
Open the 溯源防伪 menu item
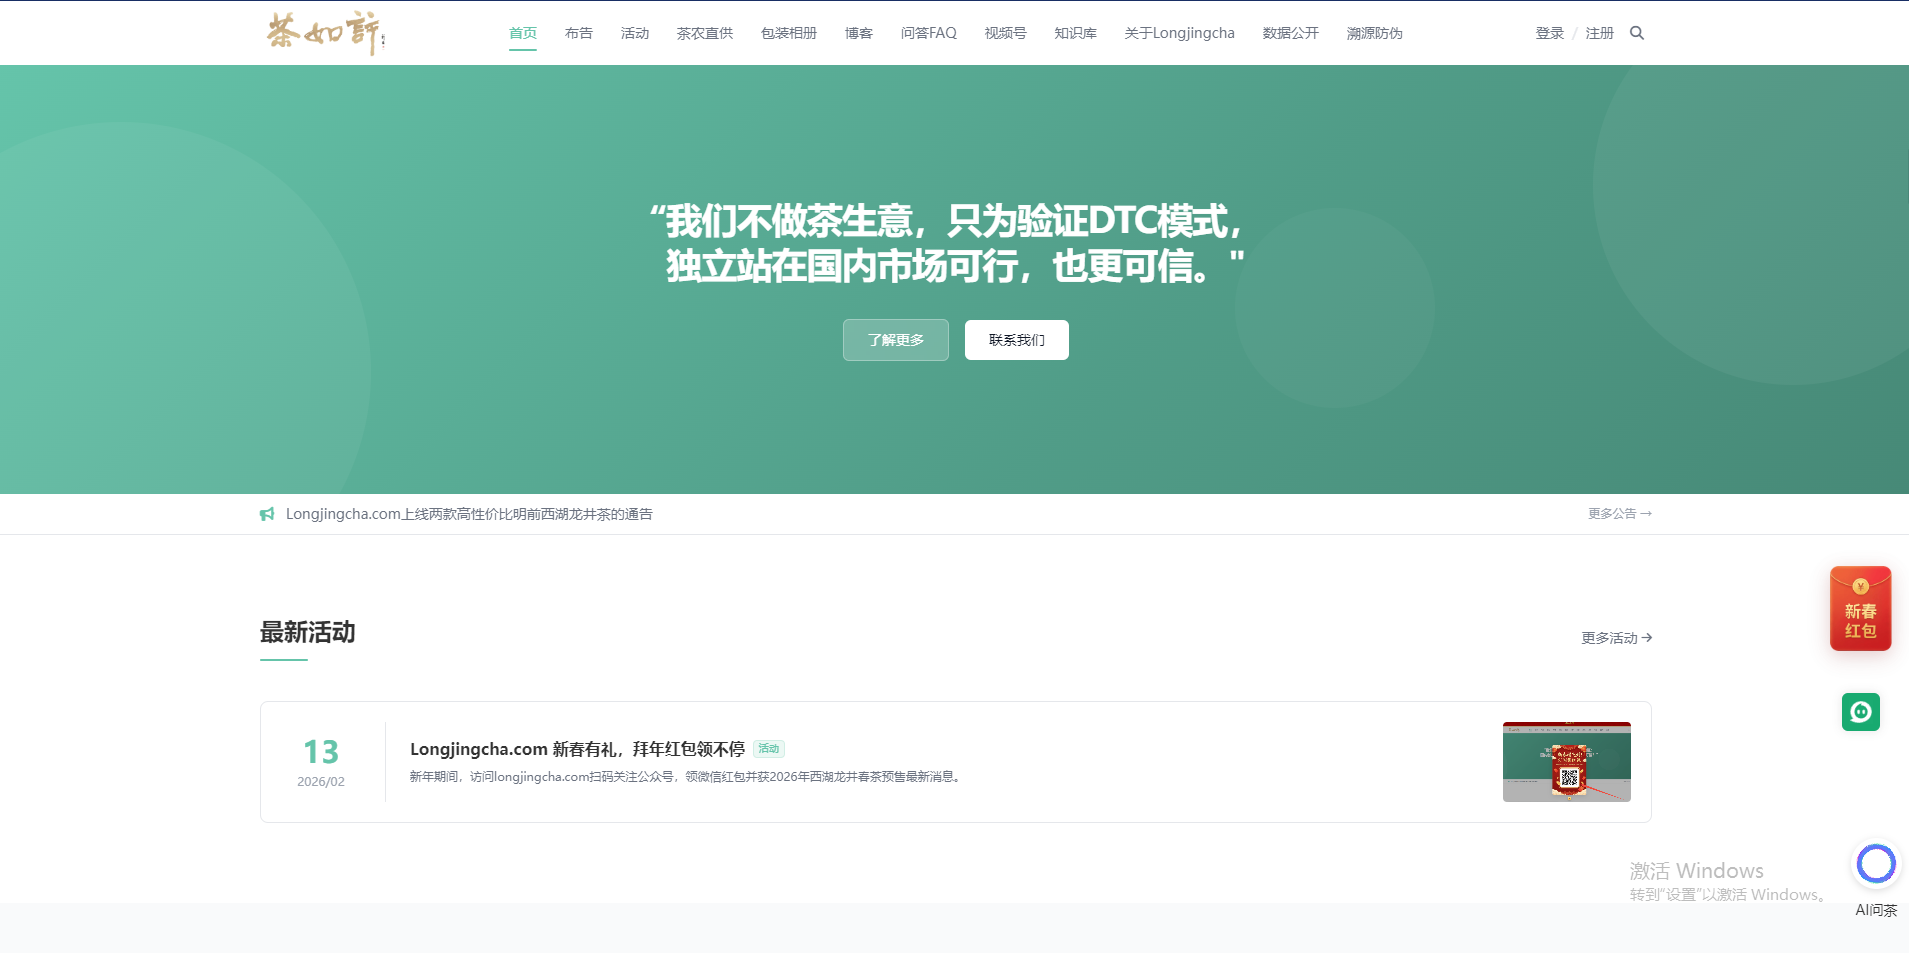pos(1375,33)
